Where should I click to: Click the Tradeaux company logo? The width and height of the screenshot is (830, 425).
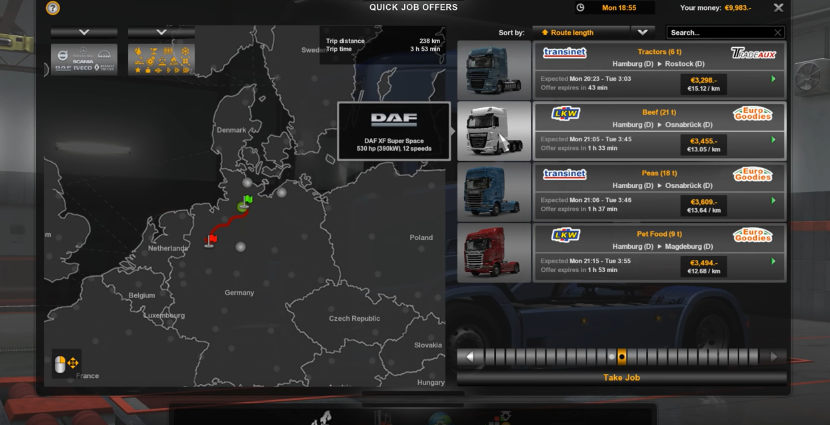click(752, 53)
